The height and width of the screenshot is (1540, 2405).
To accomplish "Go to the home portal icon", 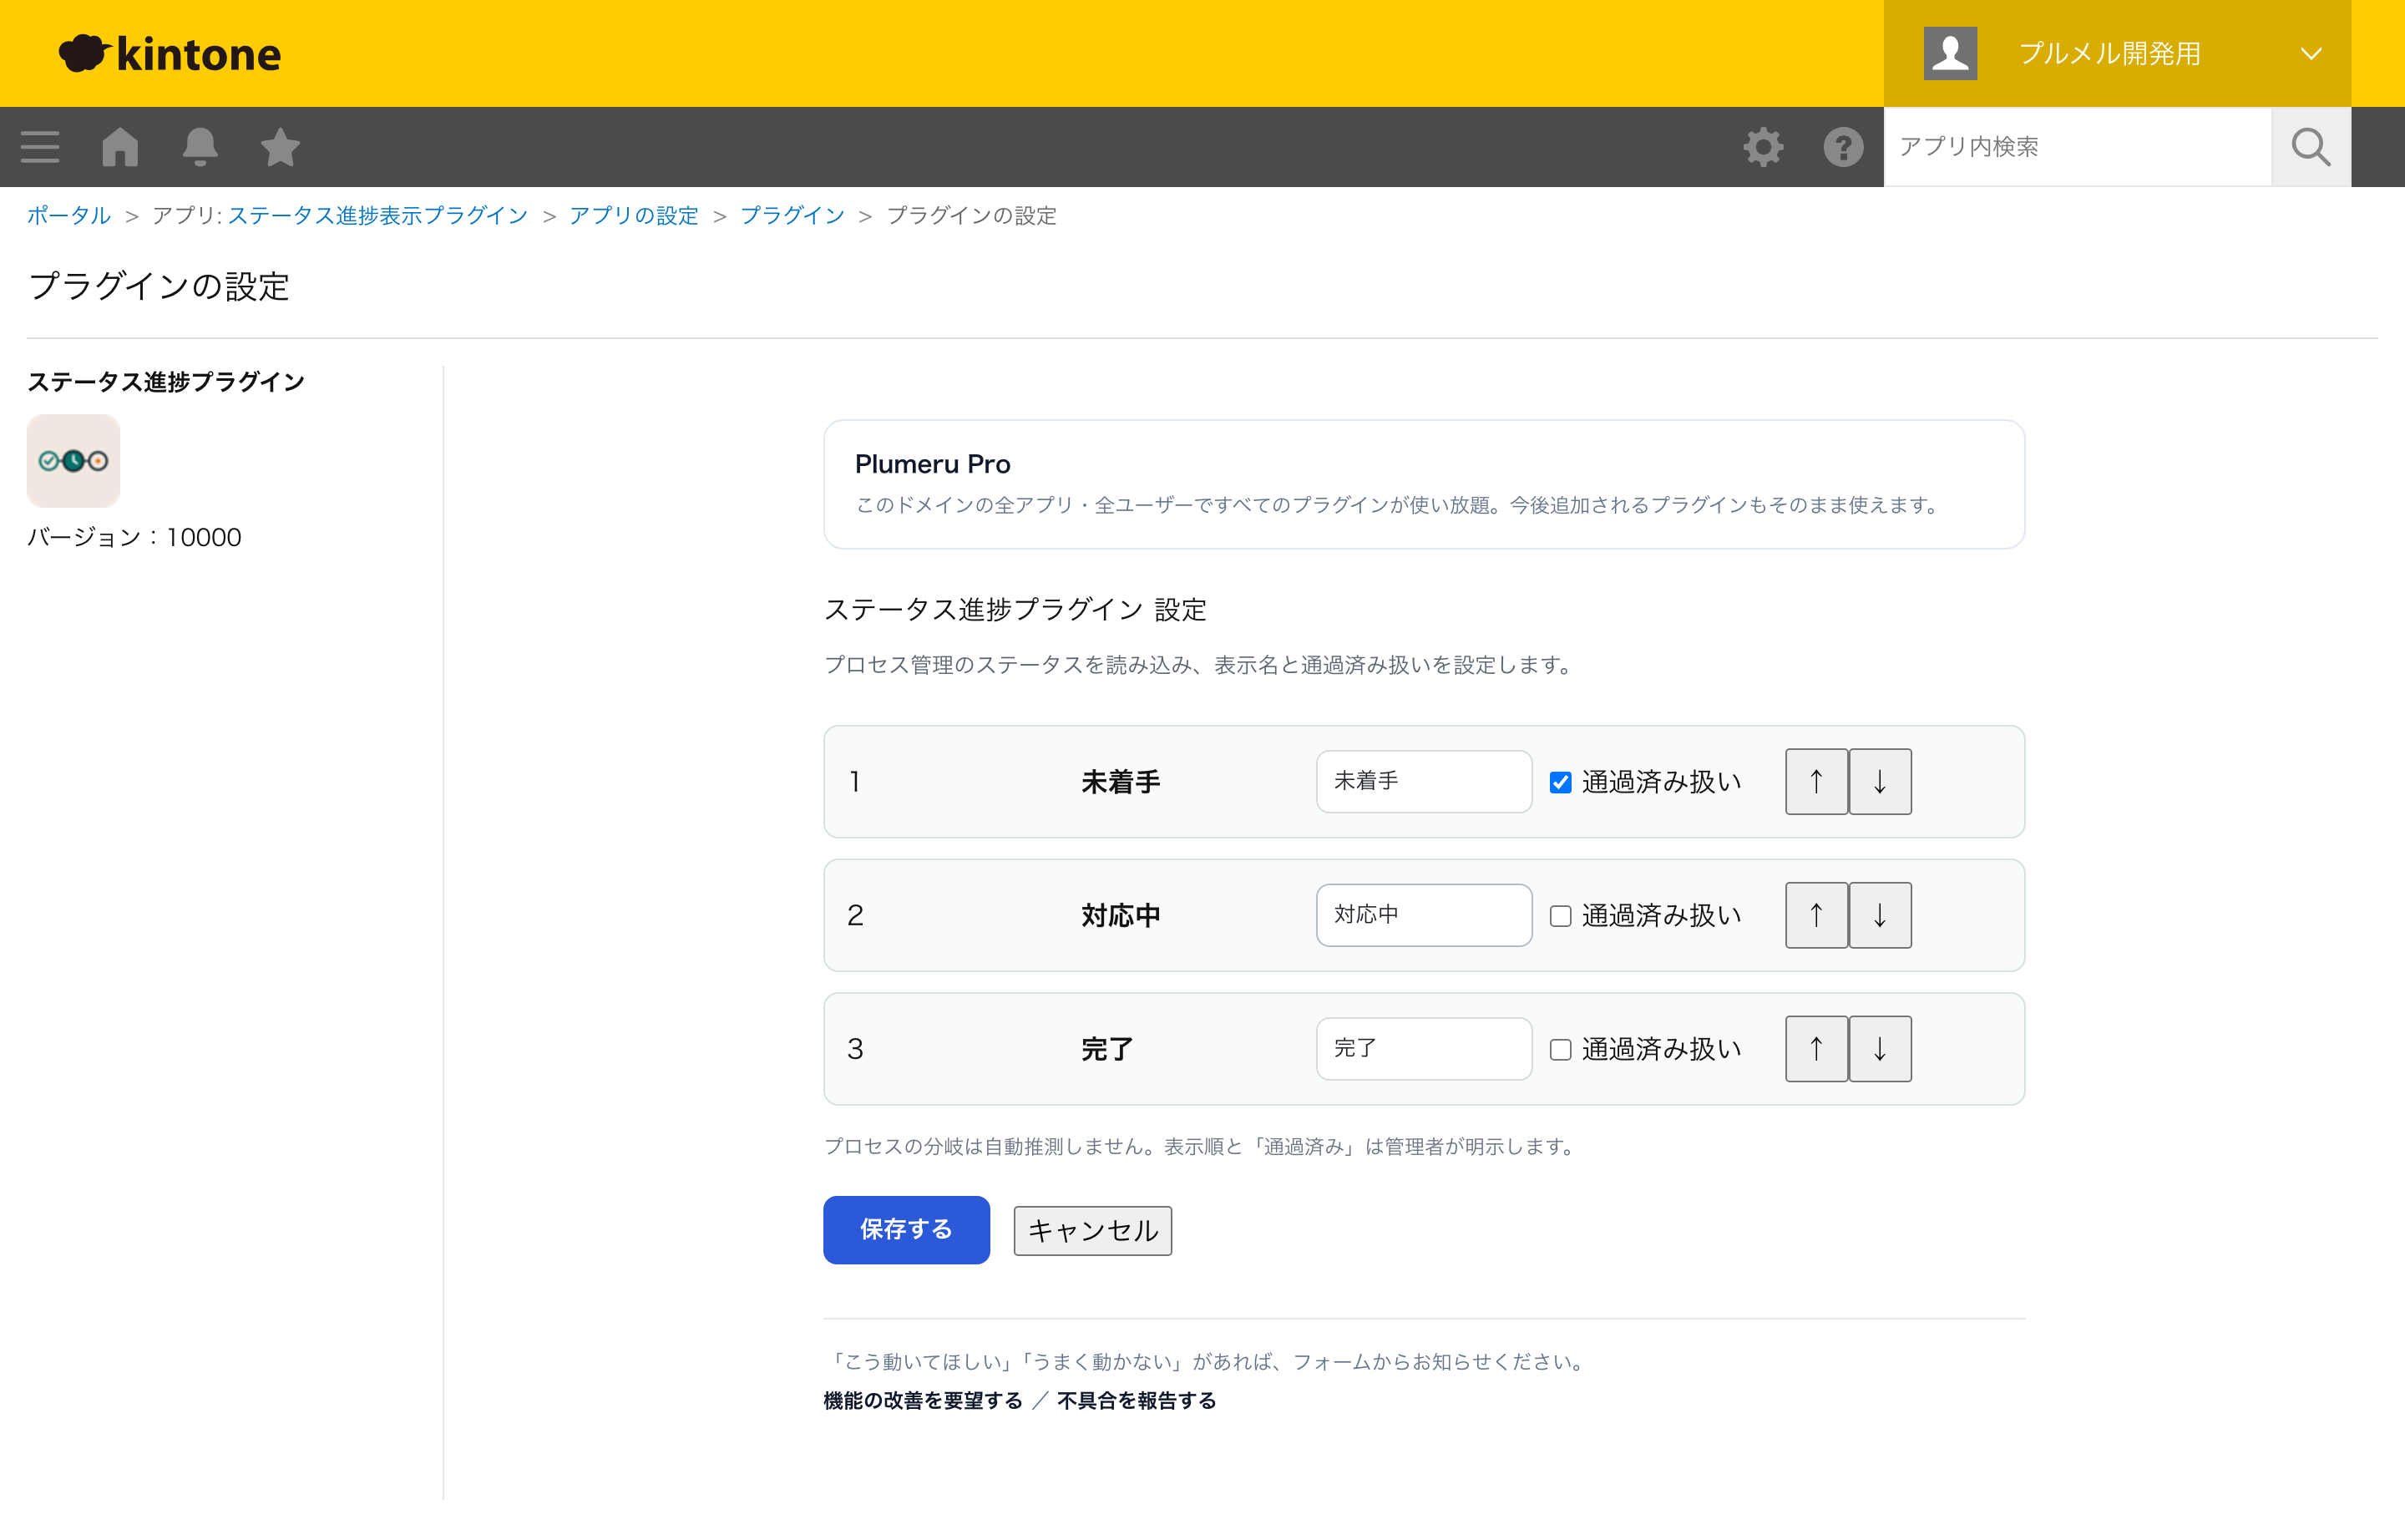I will pos(120,147).
